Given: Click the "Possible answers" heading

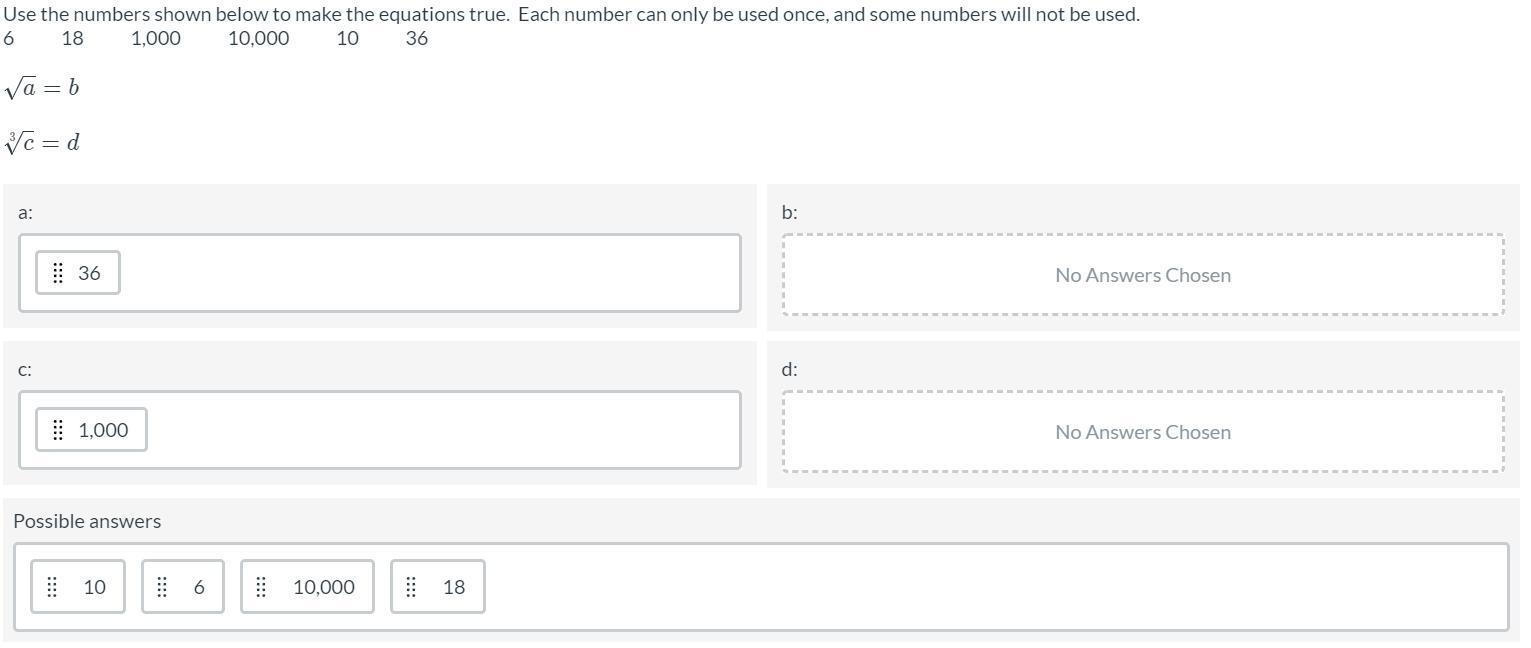Looking at the screenshot, I should tap(87, 521).
